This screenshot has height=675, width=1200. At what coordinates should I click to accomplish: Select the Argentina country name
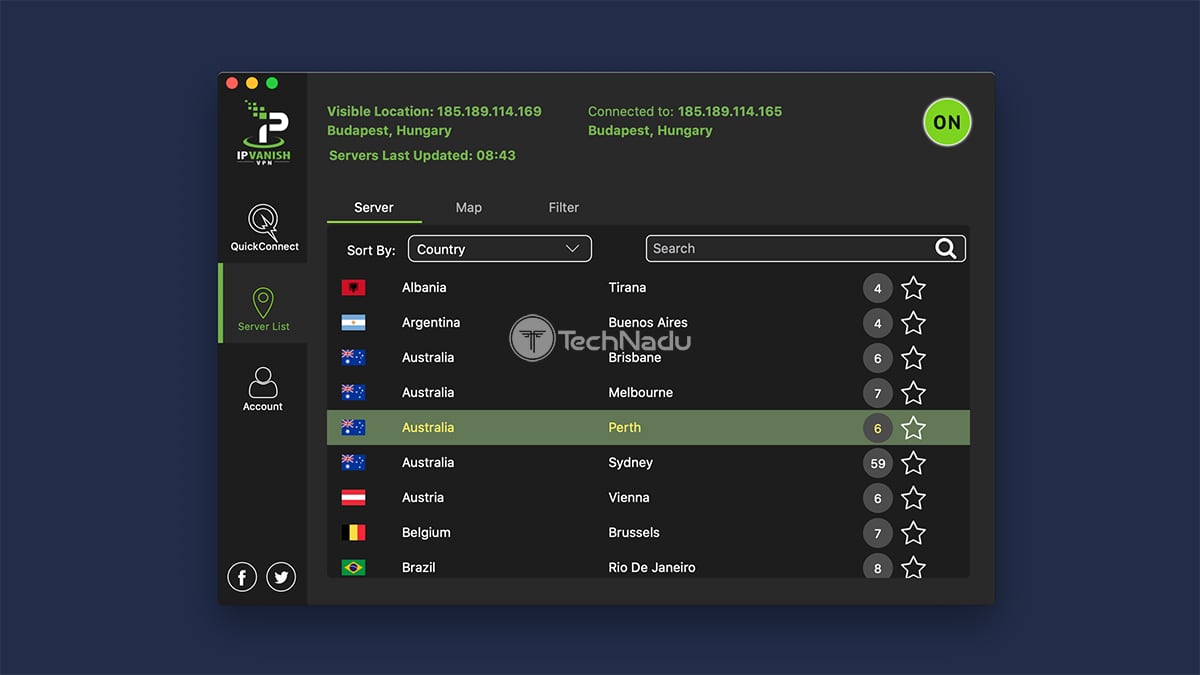click(x=431, y=323)
